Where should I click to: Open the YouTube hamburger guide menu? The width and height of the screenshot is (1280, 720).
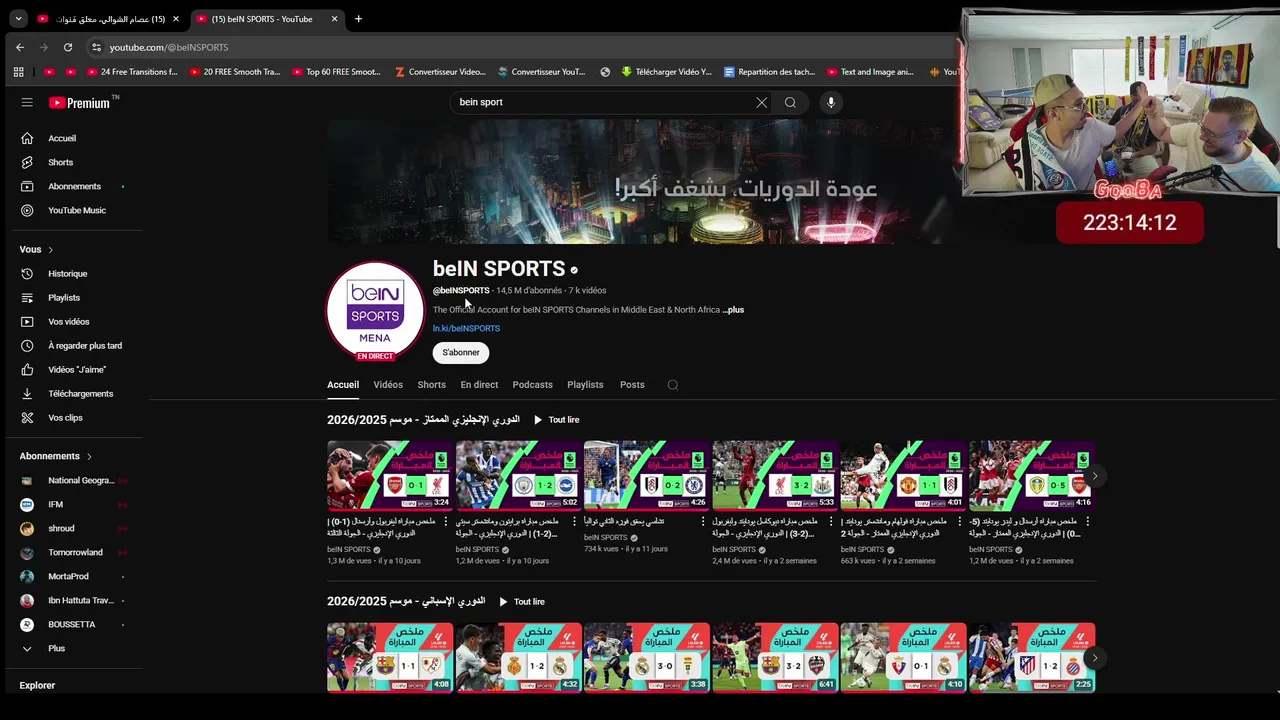27,102
